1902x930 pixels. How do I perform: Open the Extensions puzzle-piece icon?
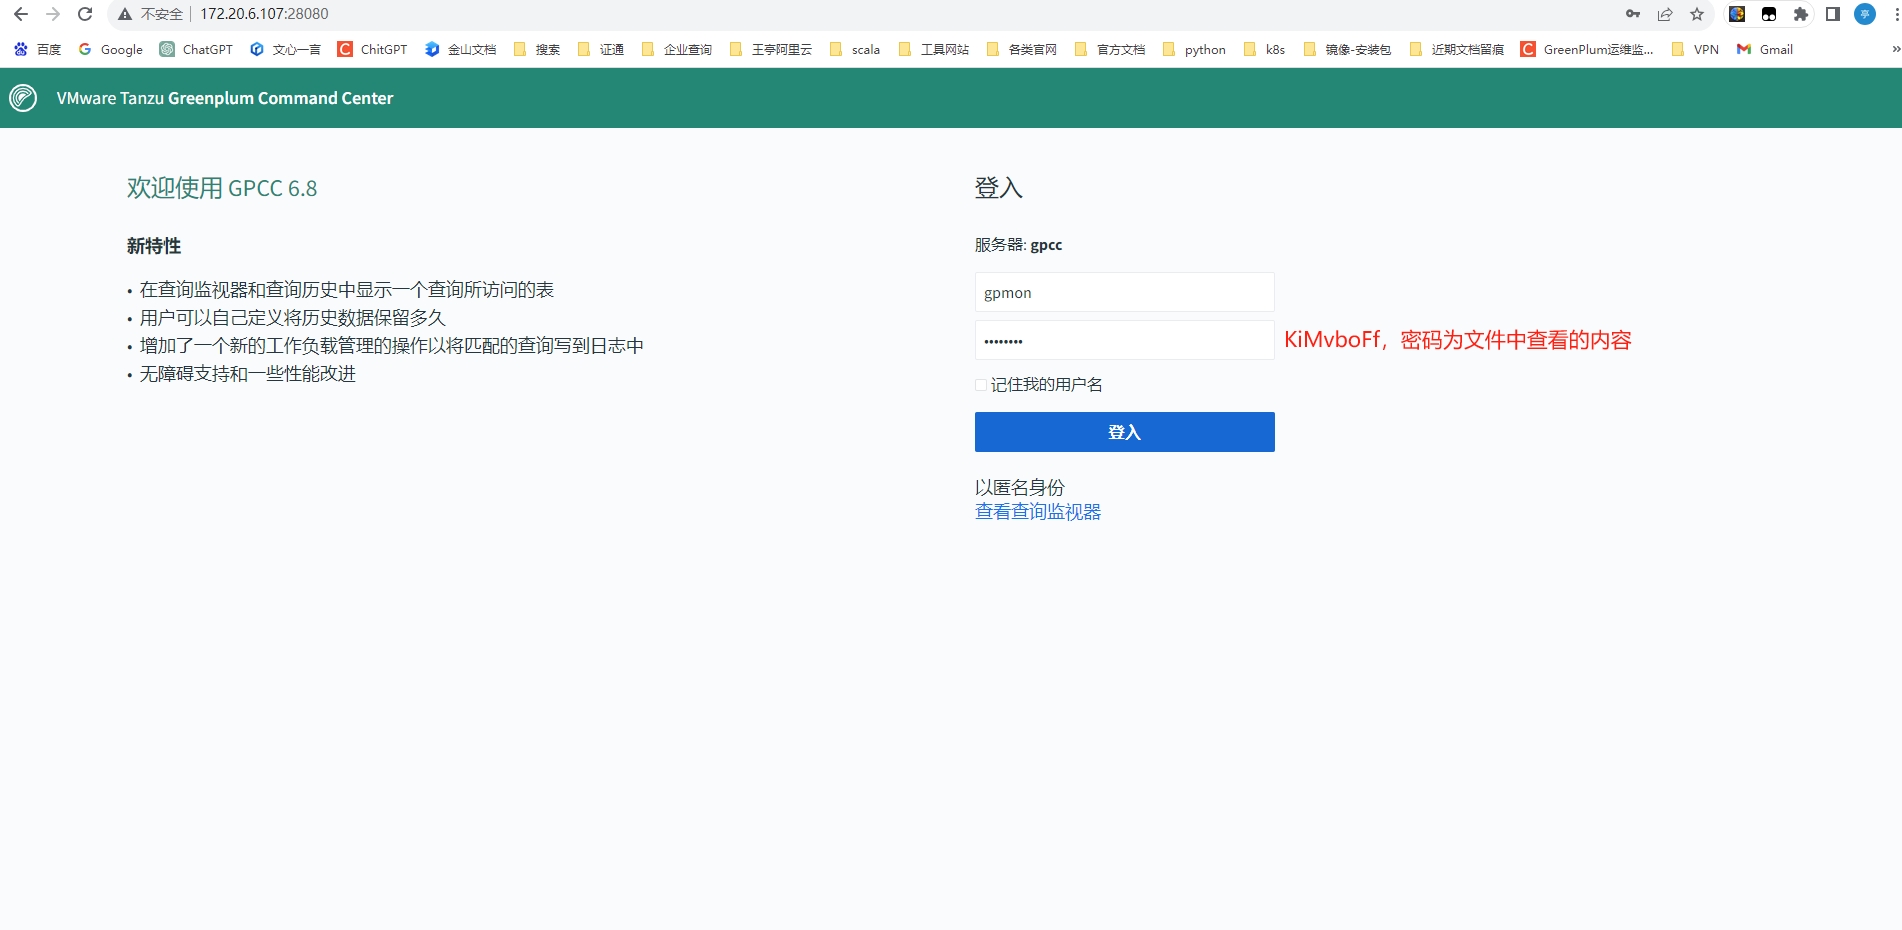1799,14
